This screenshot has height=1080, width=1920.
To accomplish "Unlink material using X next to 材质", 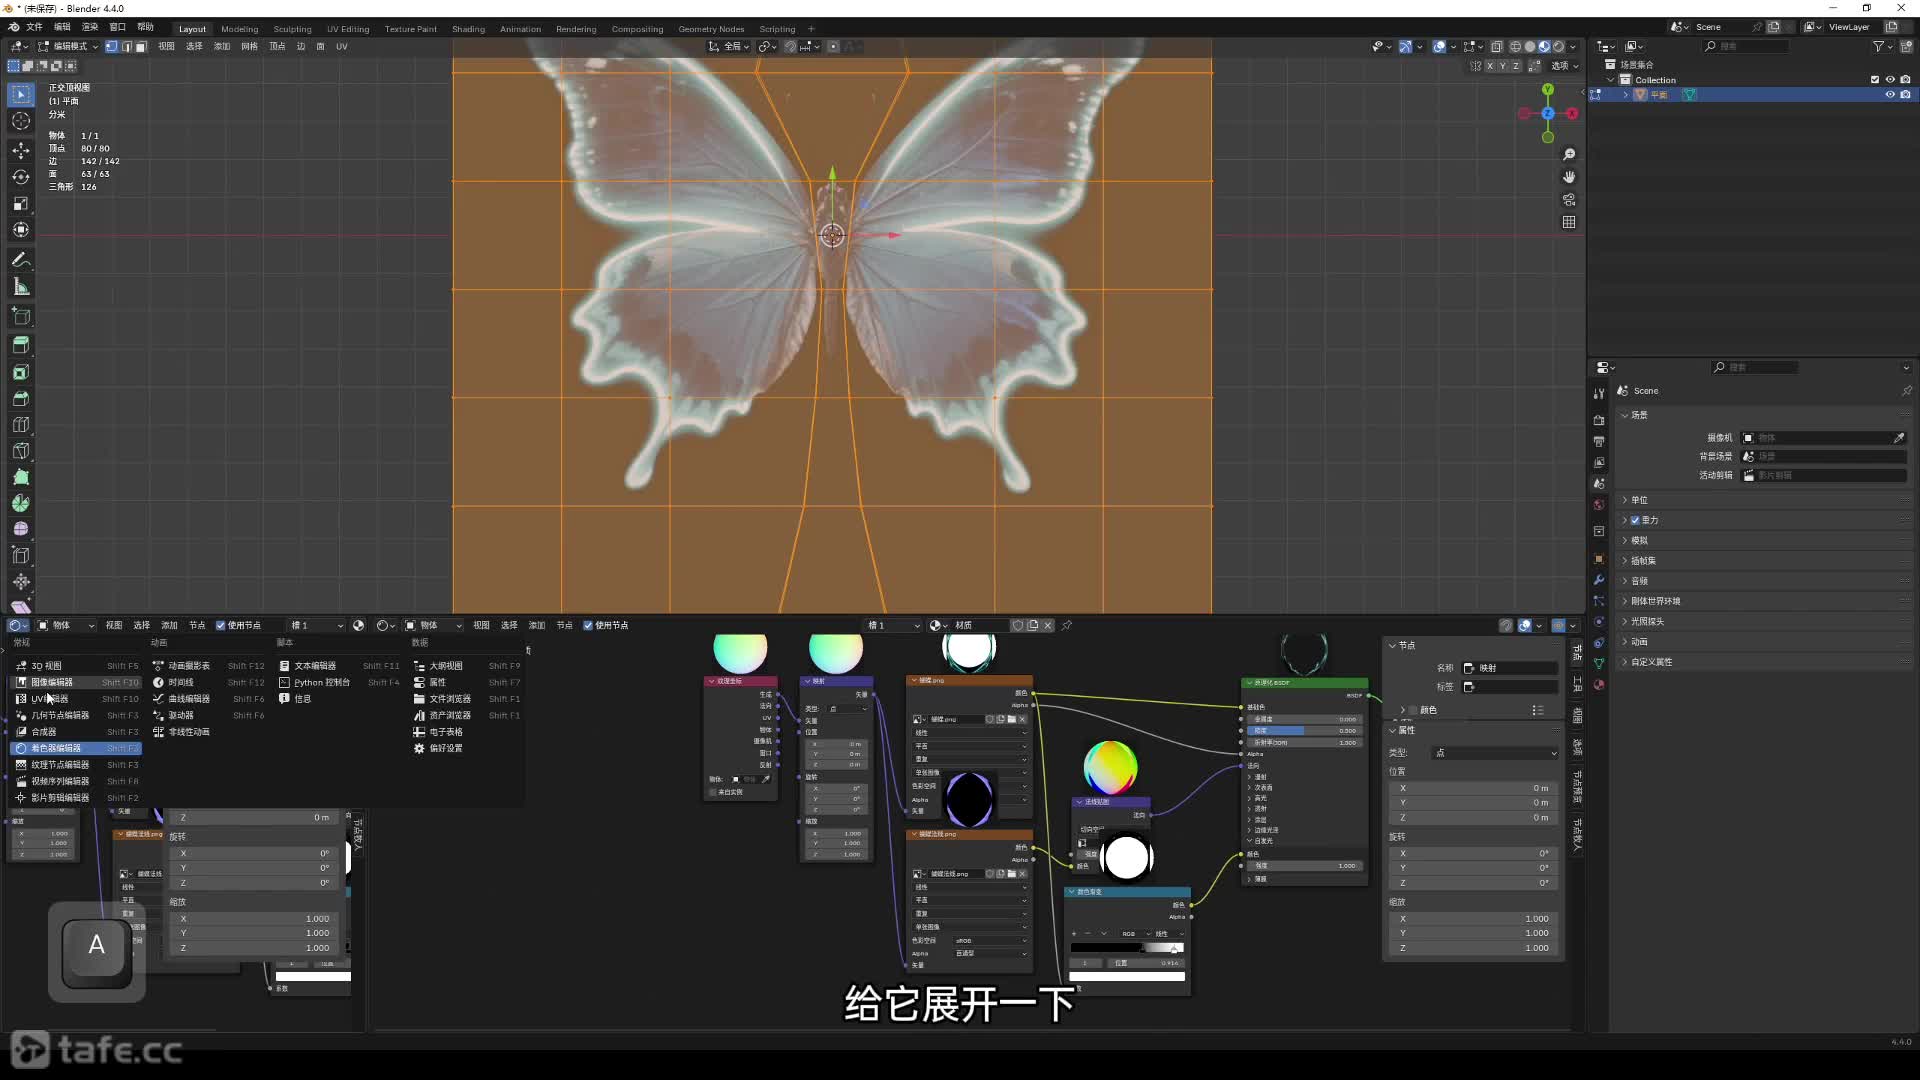I will (1048, 626).
